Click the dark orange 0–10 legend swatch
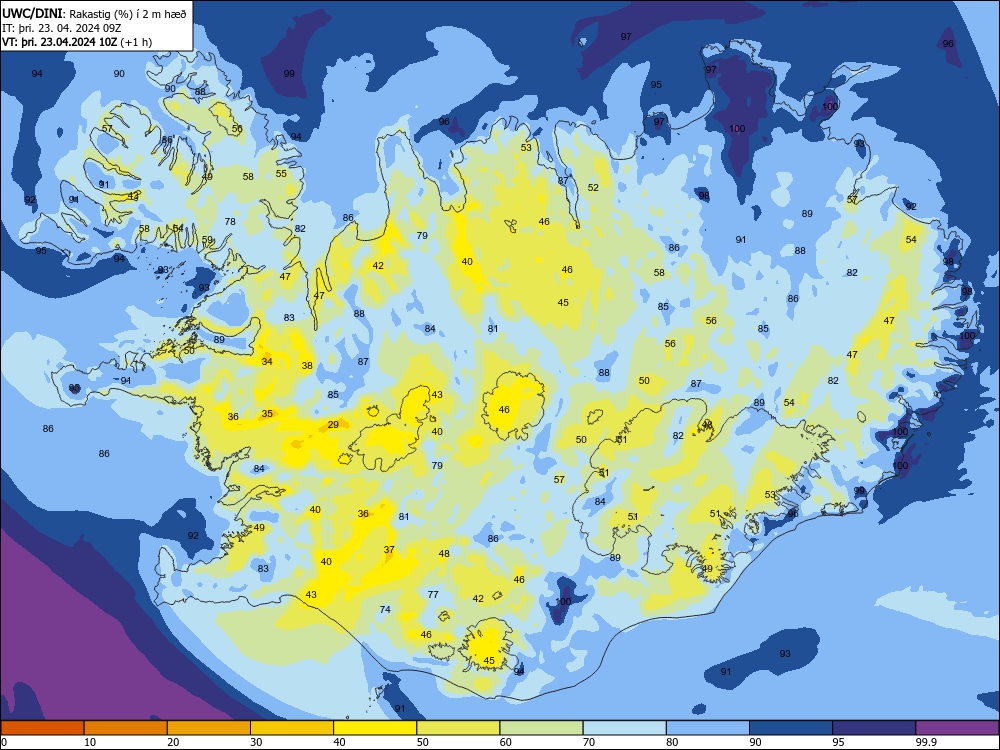 point(42,728)
